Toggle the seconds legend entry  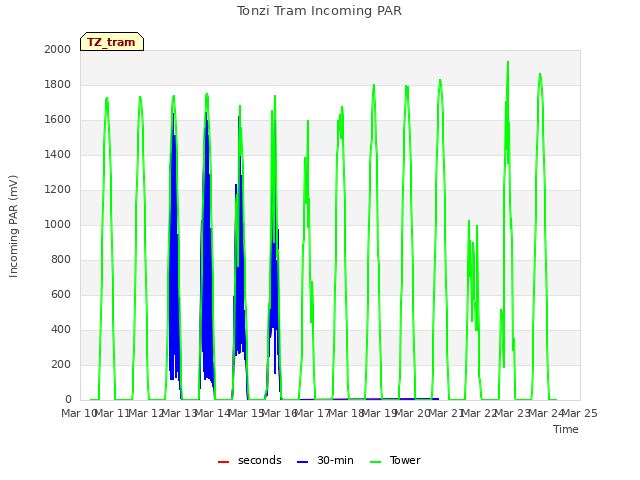coord(249,460)
